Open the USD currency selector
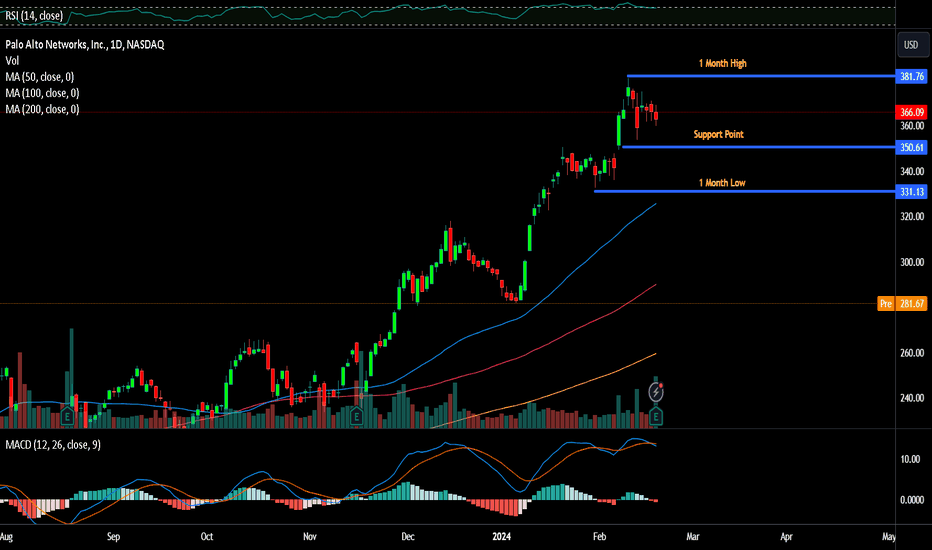932x550 pixels. point(911,45)
